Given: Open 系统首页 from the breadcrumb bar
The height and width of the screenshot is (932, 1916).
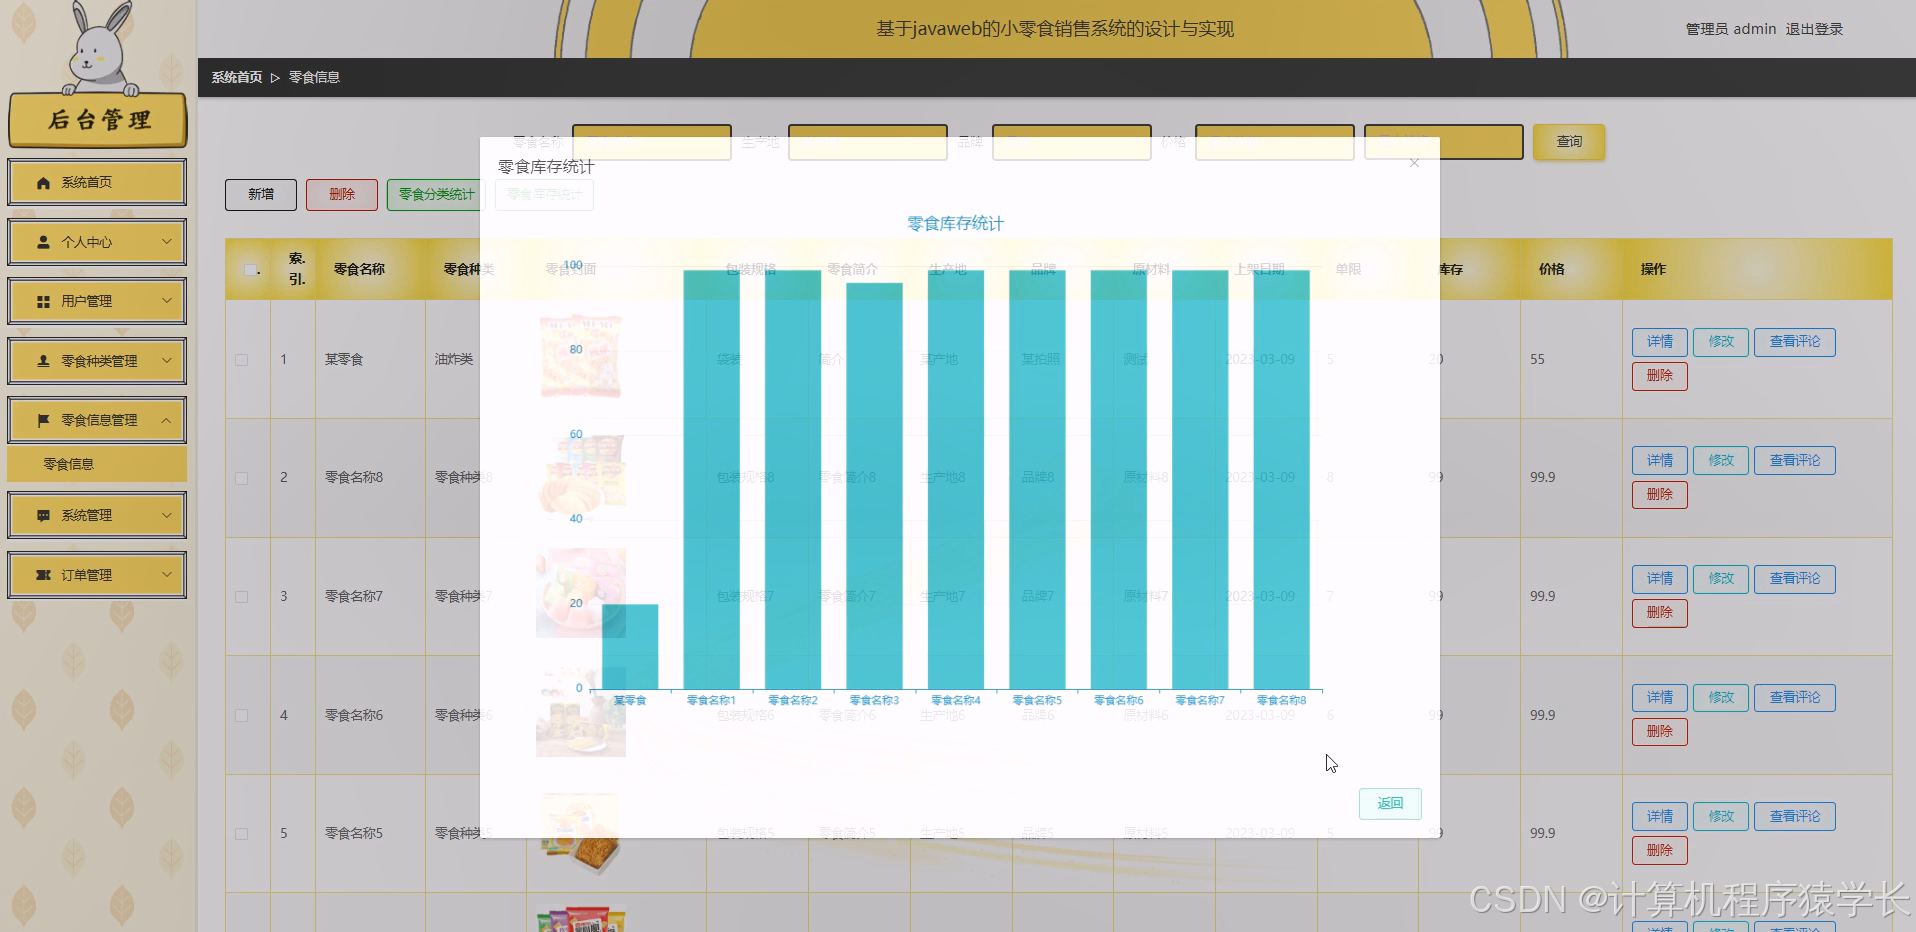Looking at the screenshot, I should click(236, 76).
